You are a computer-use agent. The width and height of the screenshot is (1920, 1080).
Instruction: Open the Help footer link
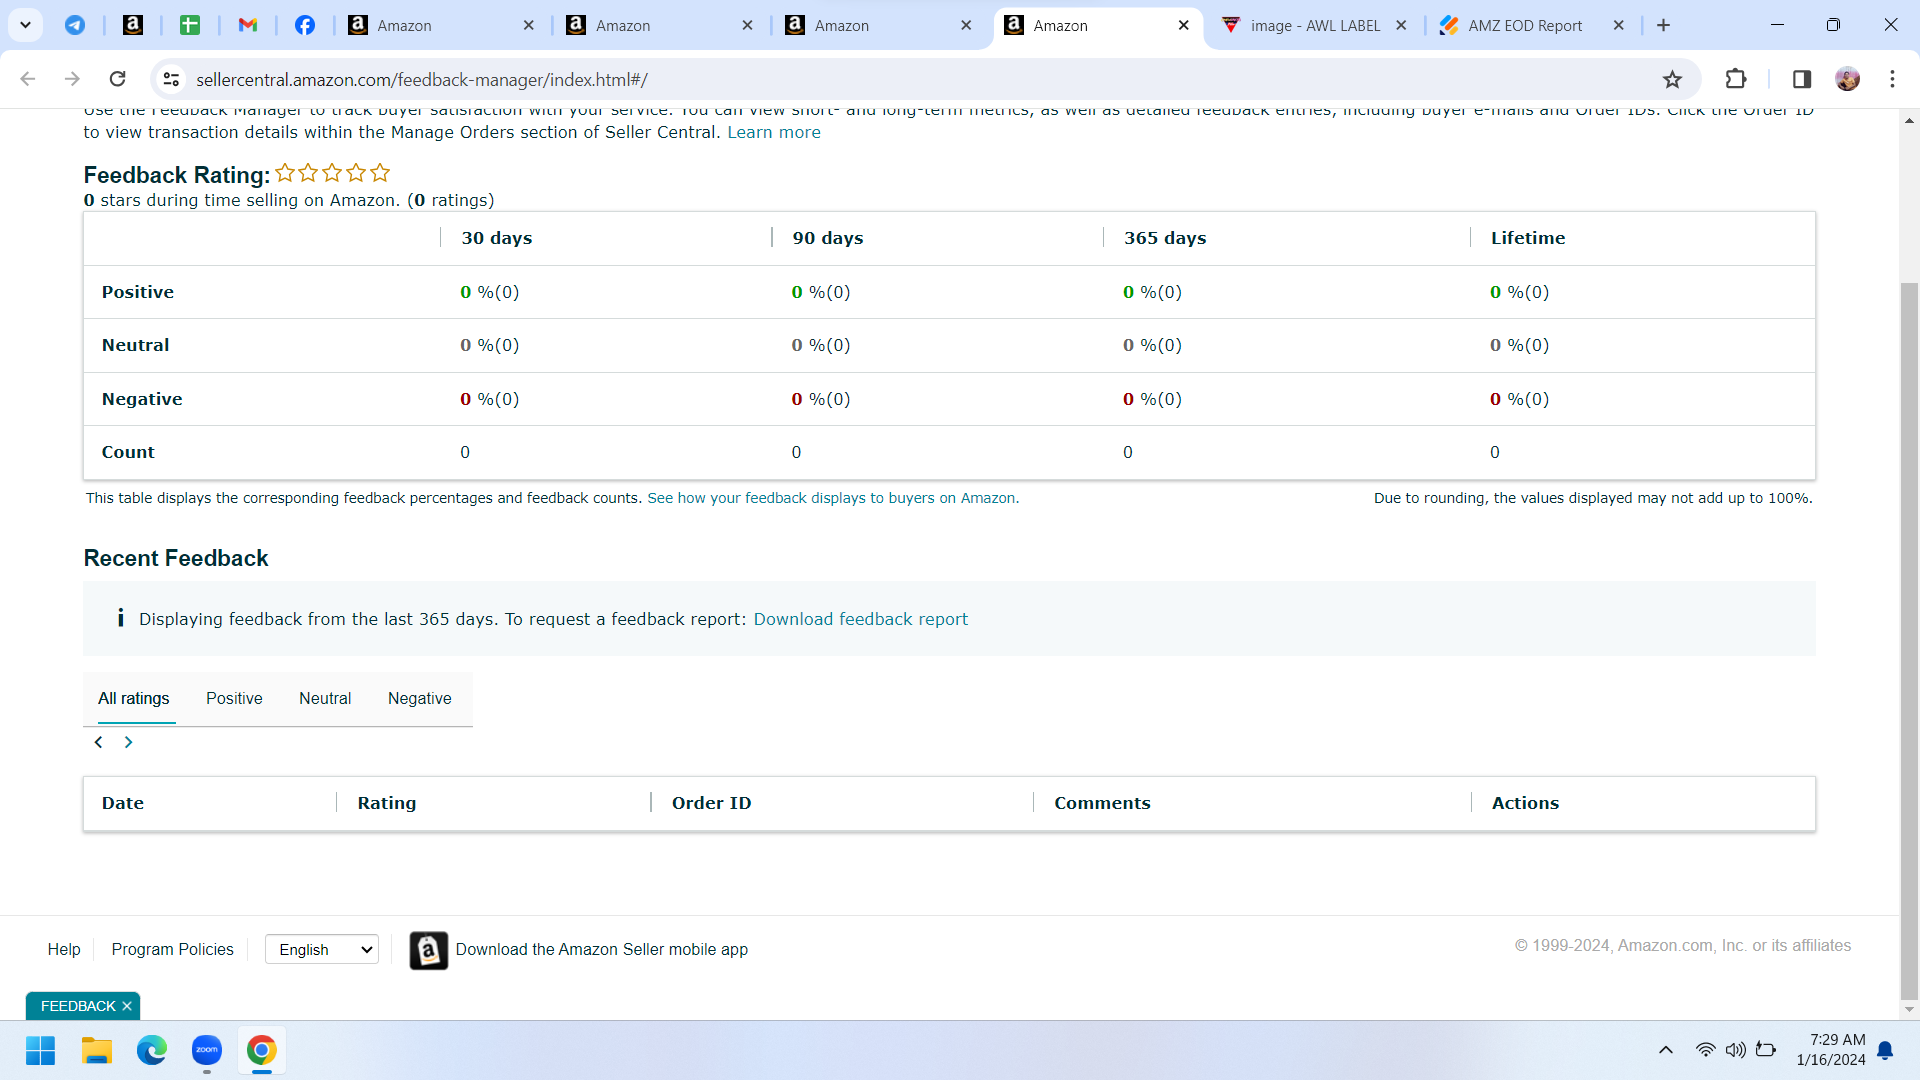point(64,949)
